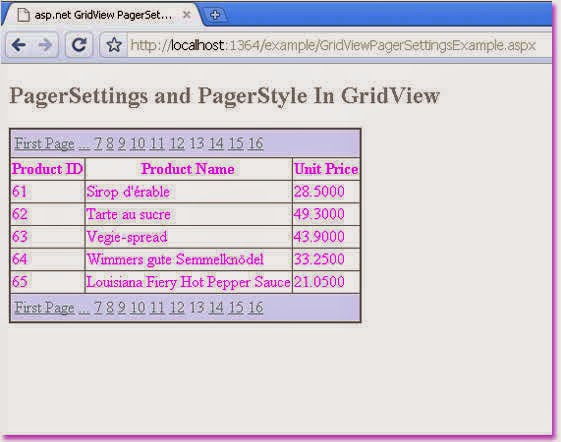Click the price cell 28.5000
This screenshot has width=561, height=442.
click(x=326, y=191)
